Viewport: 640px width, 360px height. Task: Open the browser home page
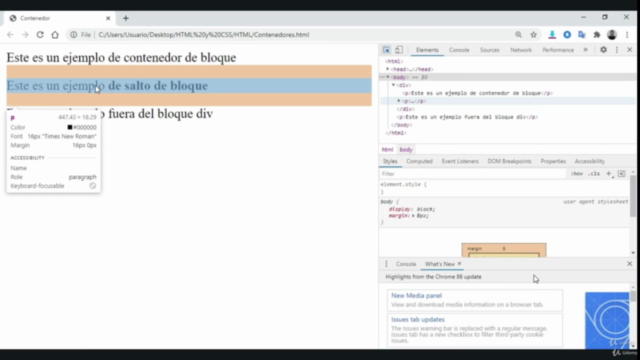pos(55,35)
